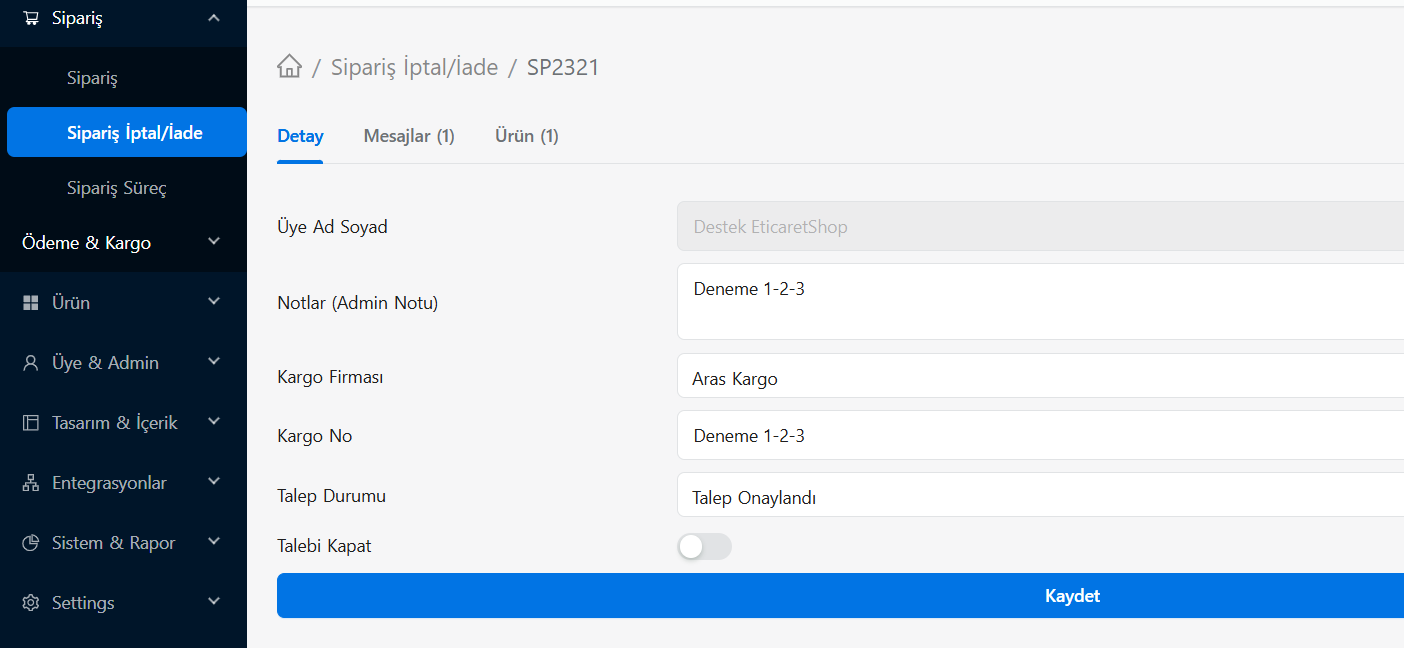
Task: Click the Entegrasyonlar network icon
Action: [31, 483]
